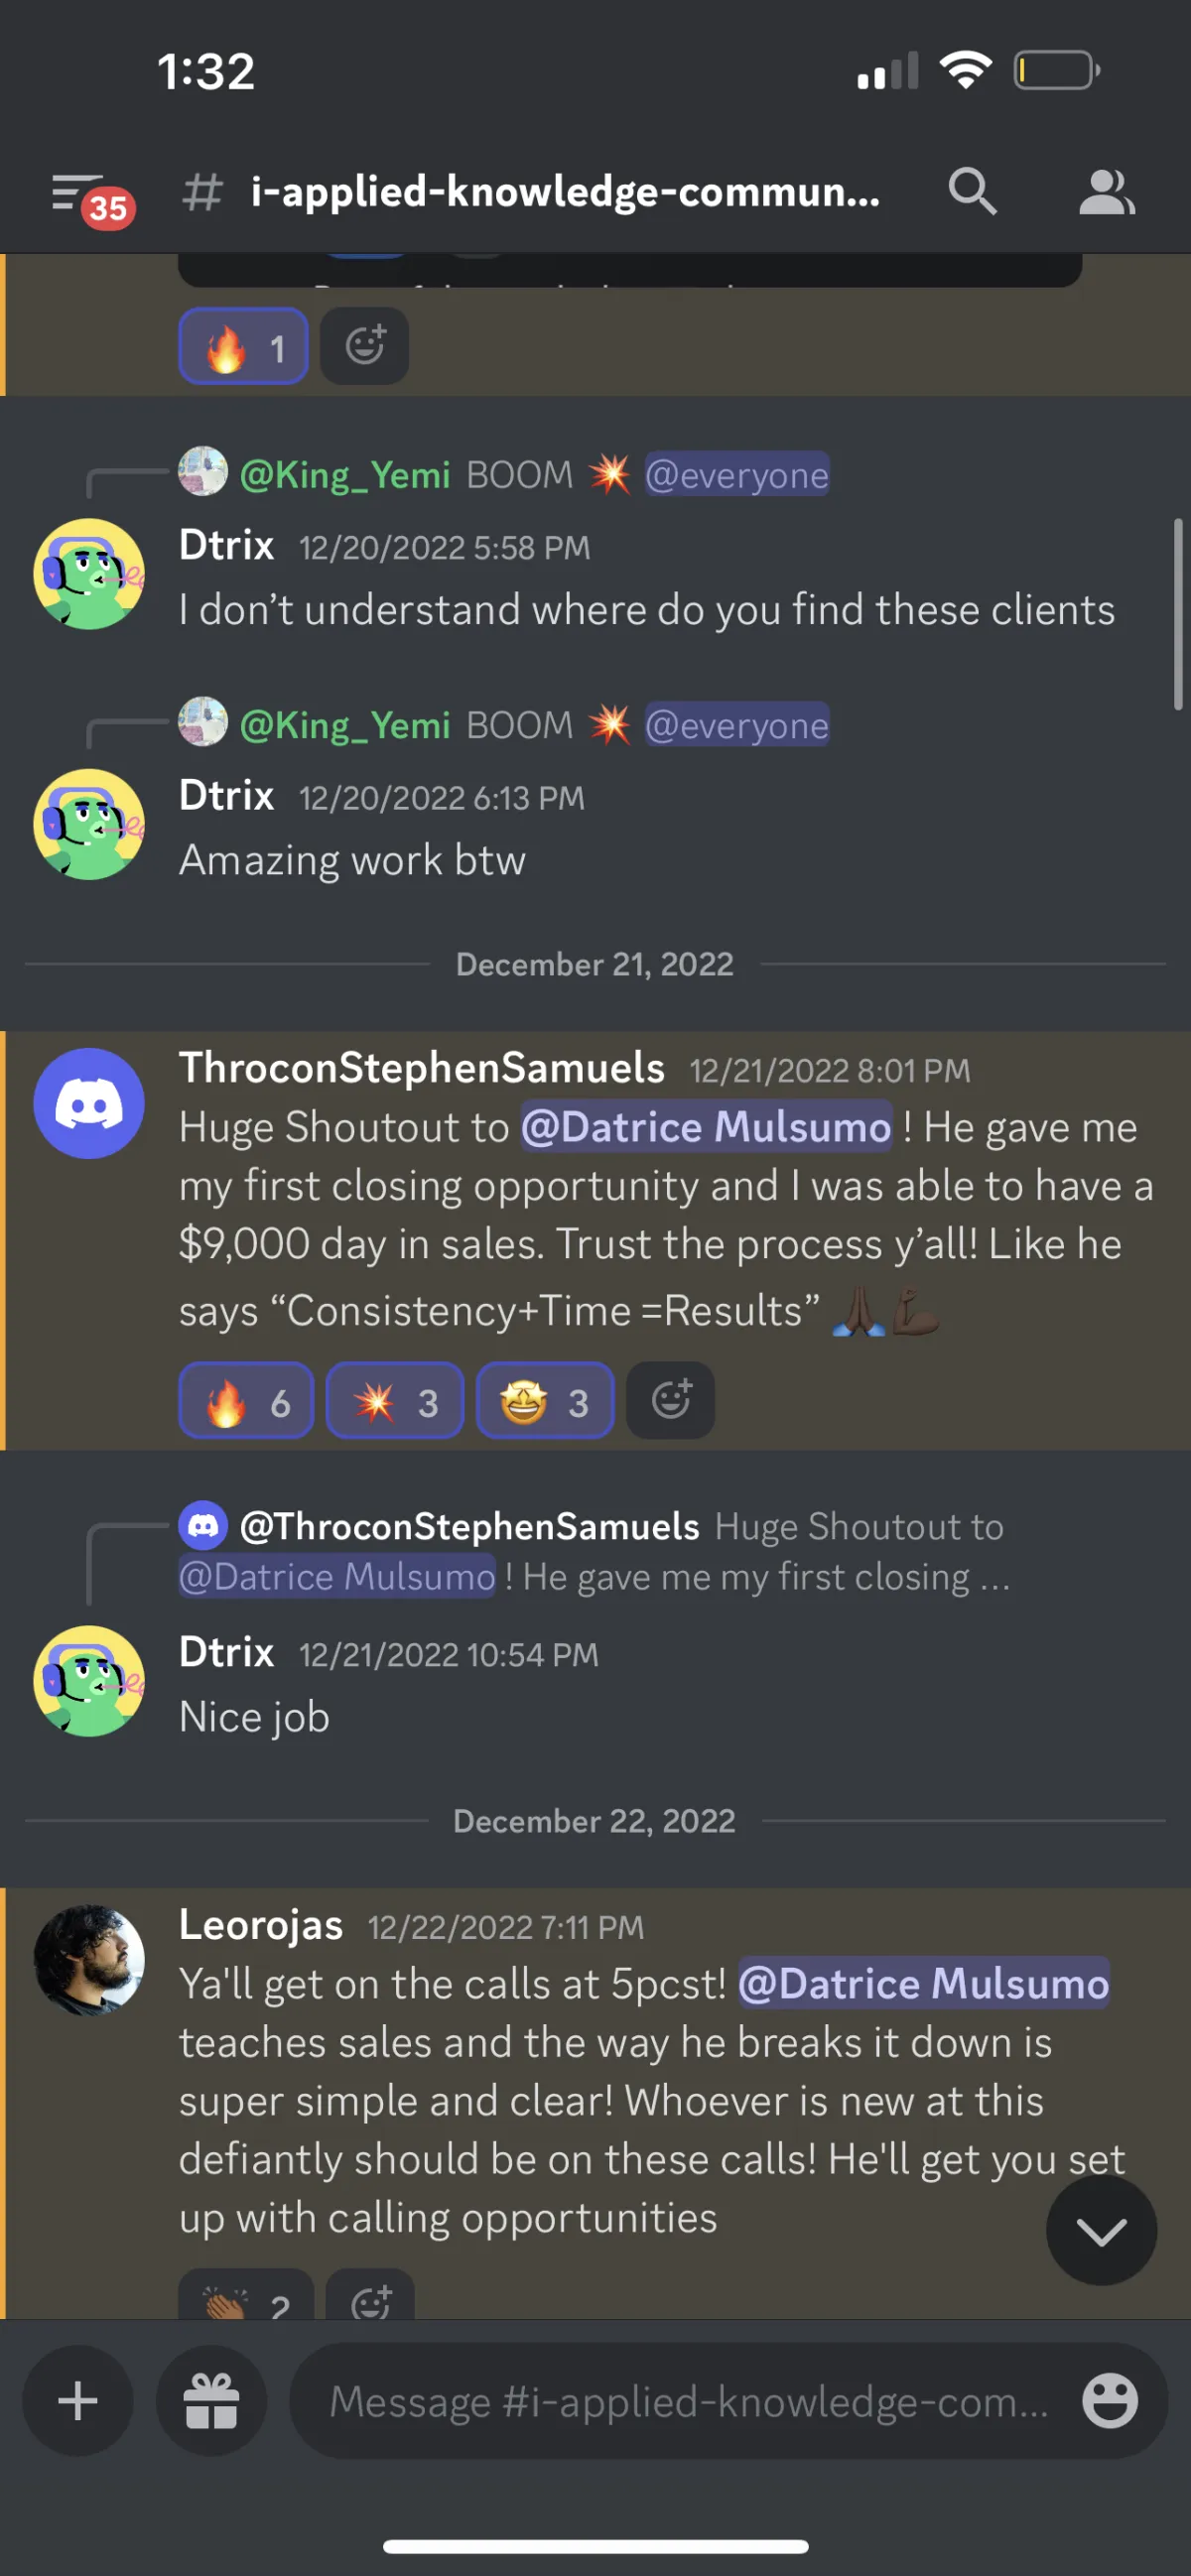Image resolution: width=1191 pixels, height=2576 pixels.
Task: Tap the @Datrice Mulsumo mention in Leorojas message
Action: (x=923, y=1984)
